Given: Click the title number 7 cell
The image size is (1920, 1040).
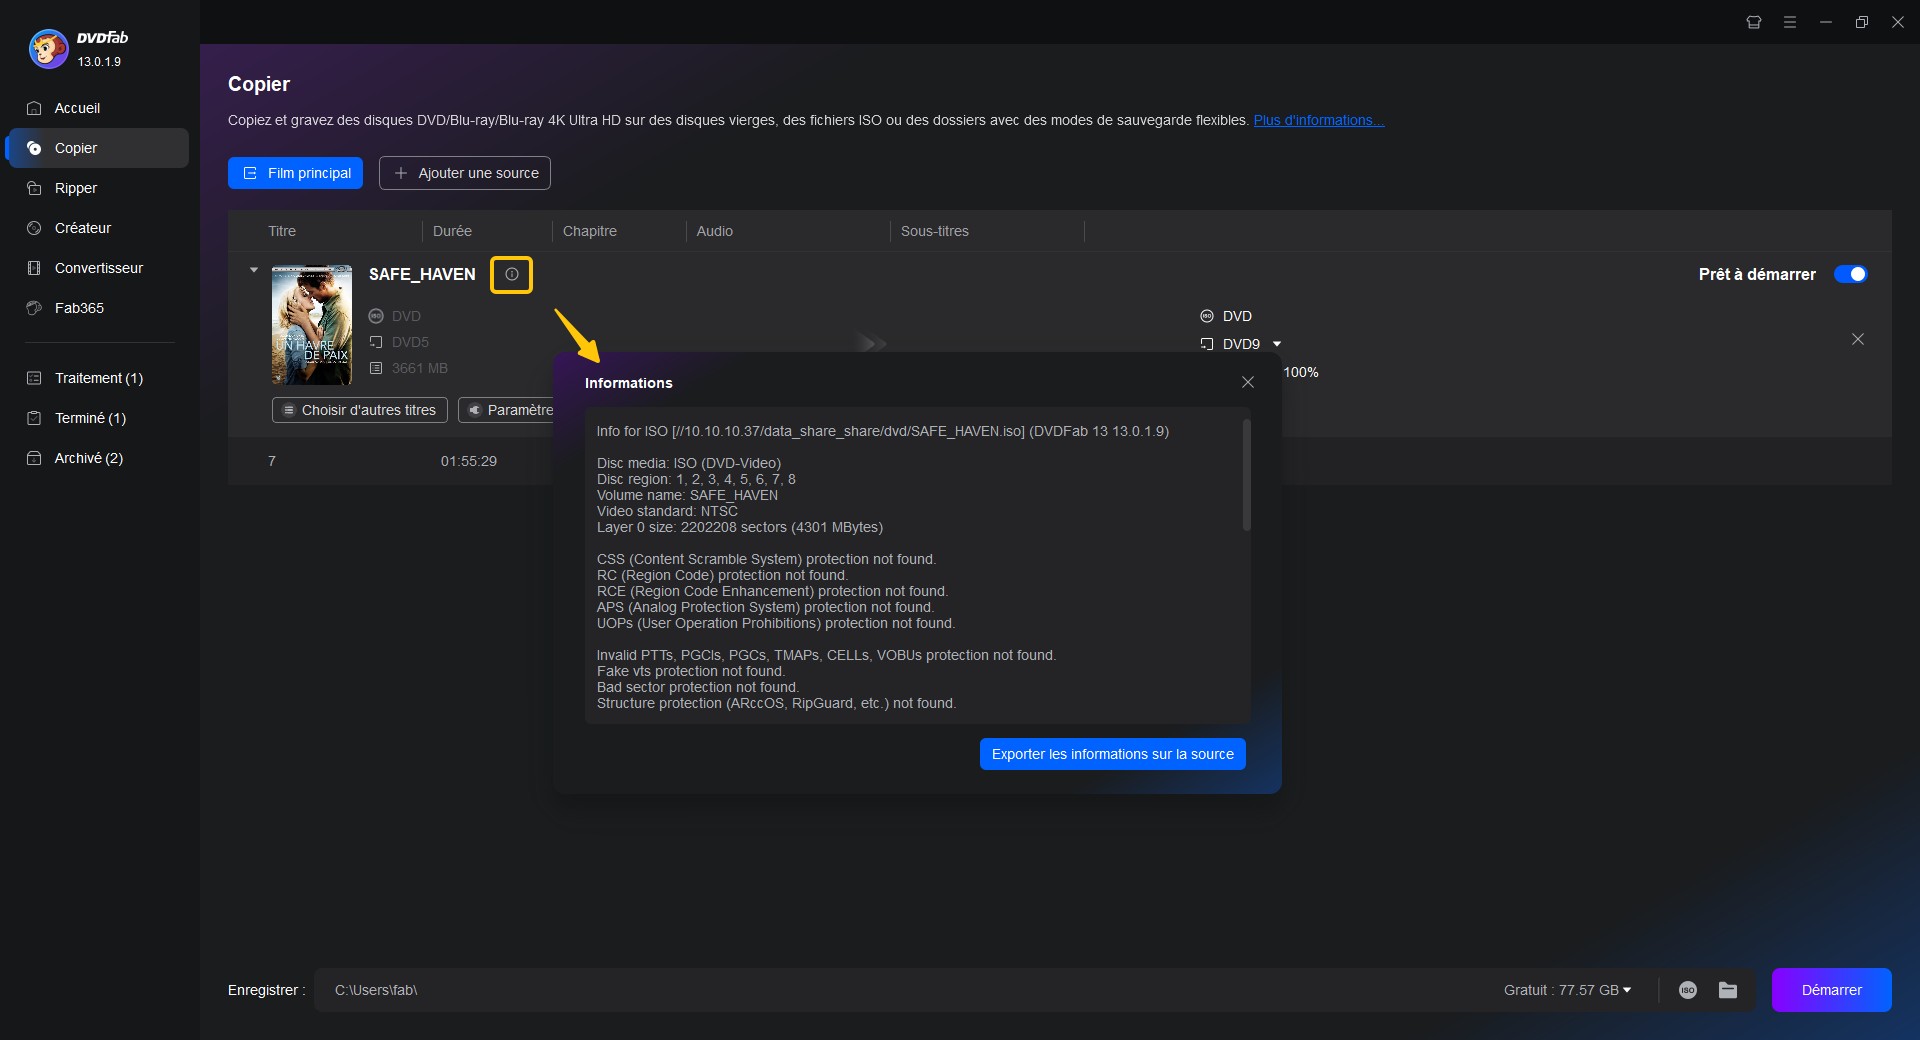Looking at the screenshot, I should pyautogui.click(x=272, y=461).
